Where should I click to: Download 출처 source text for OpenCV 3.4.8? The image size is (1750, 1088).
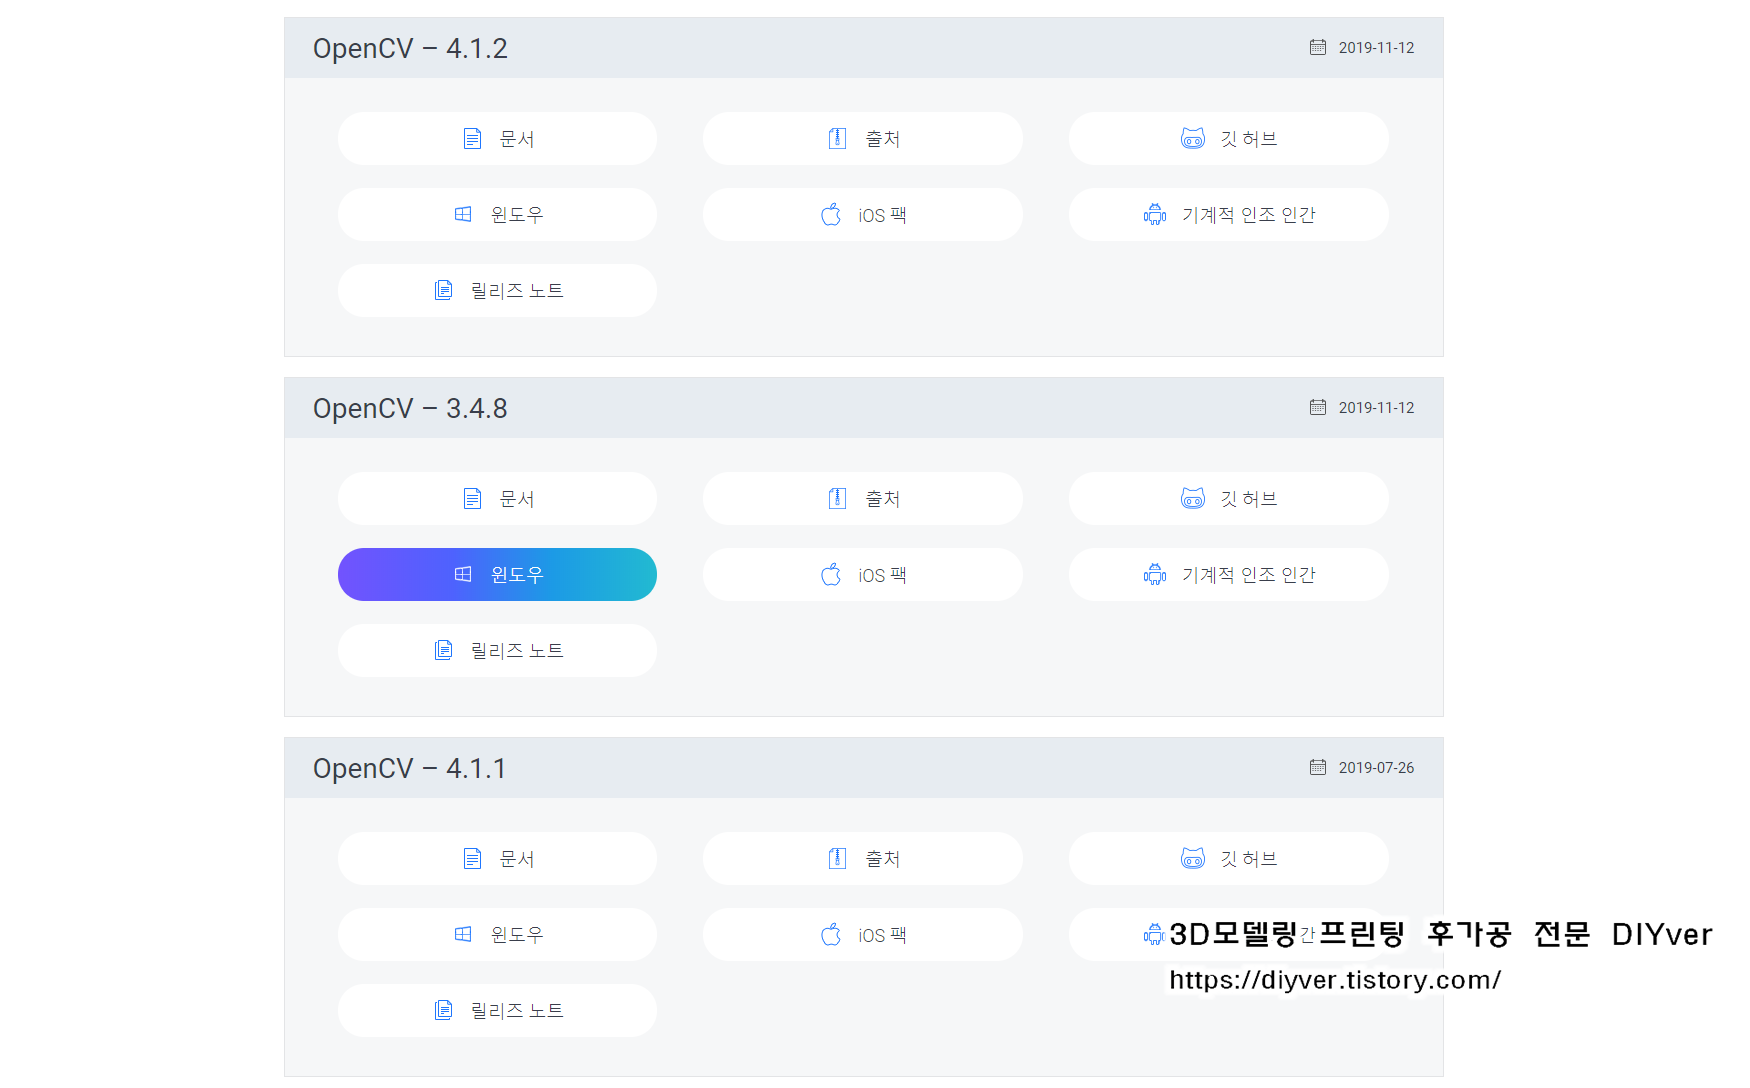point(883,499)
